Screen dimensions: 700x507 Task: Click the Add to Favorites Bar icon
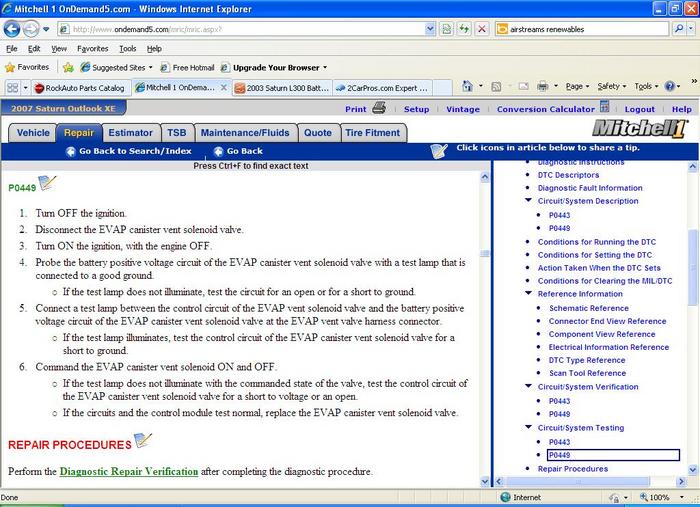[68, 67]
